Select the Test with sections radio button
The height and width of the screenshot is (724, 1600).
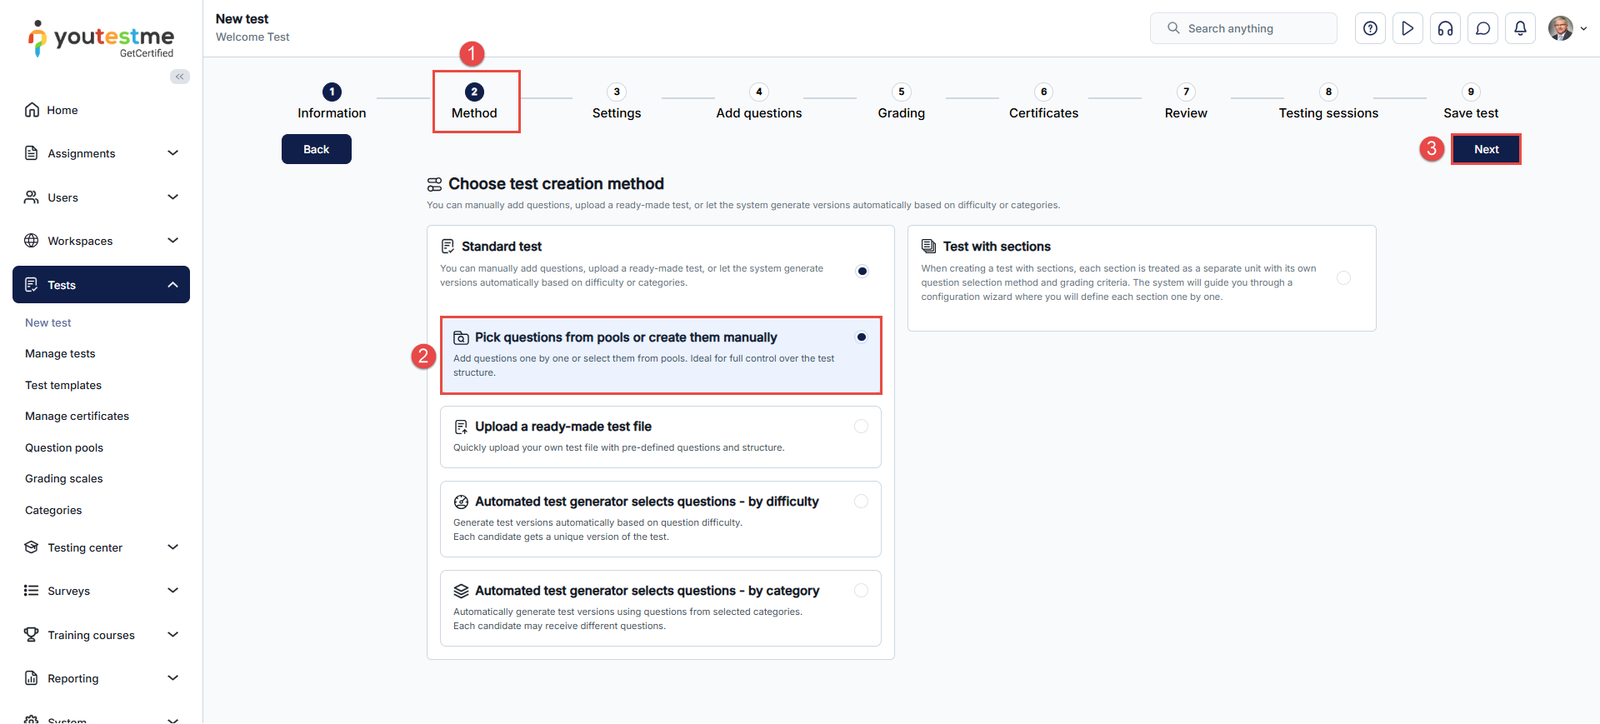coord(1343,278)
